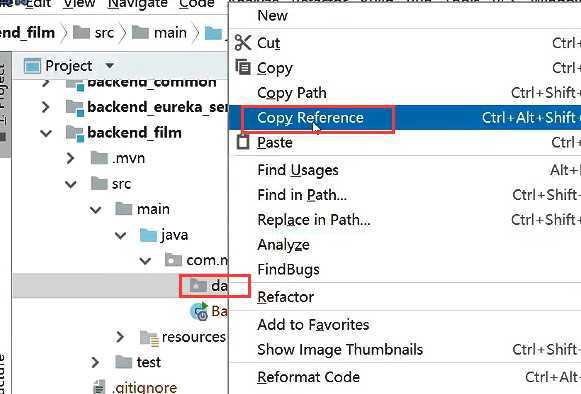
Task: Open the Navigate menu
Action: pyautogui.click(x=137, y=4)
